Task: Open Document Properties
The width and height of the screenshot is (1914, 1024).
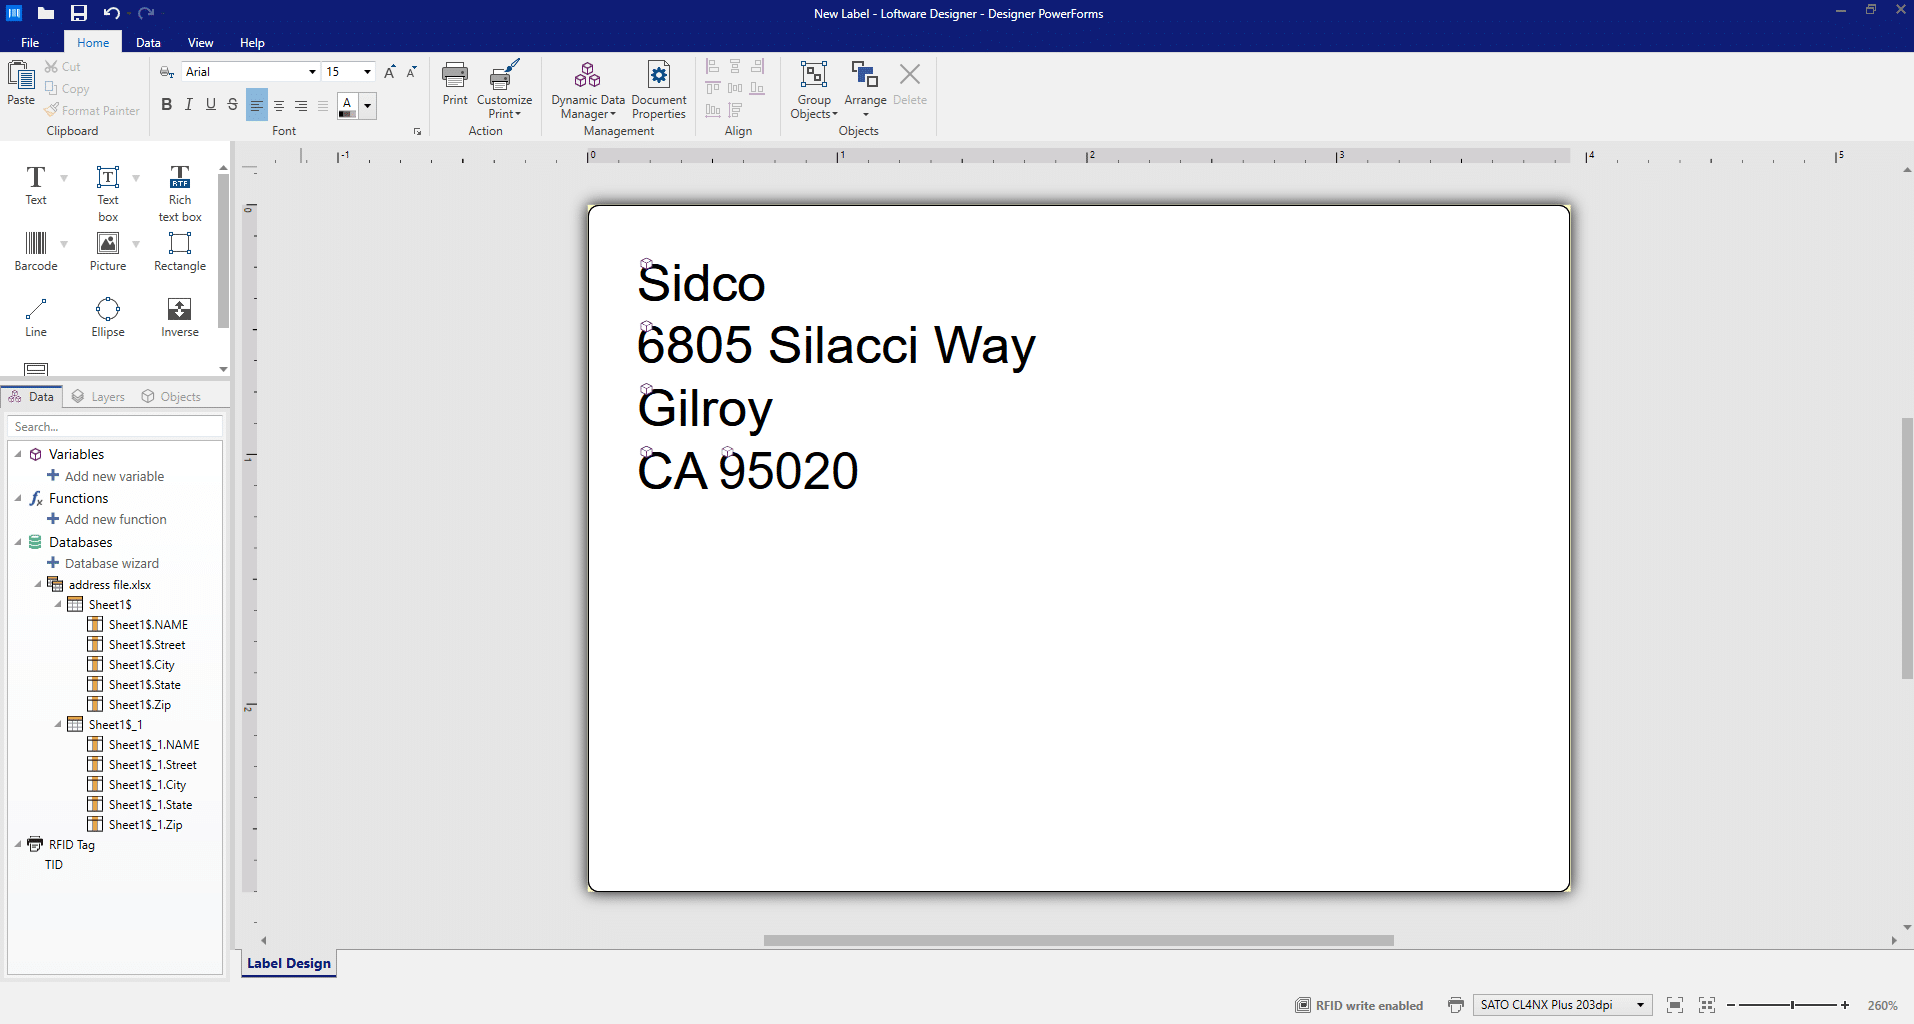Action: 658,90
